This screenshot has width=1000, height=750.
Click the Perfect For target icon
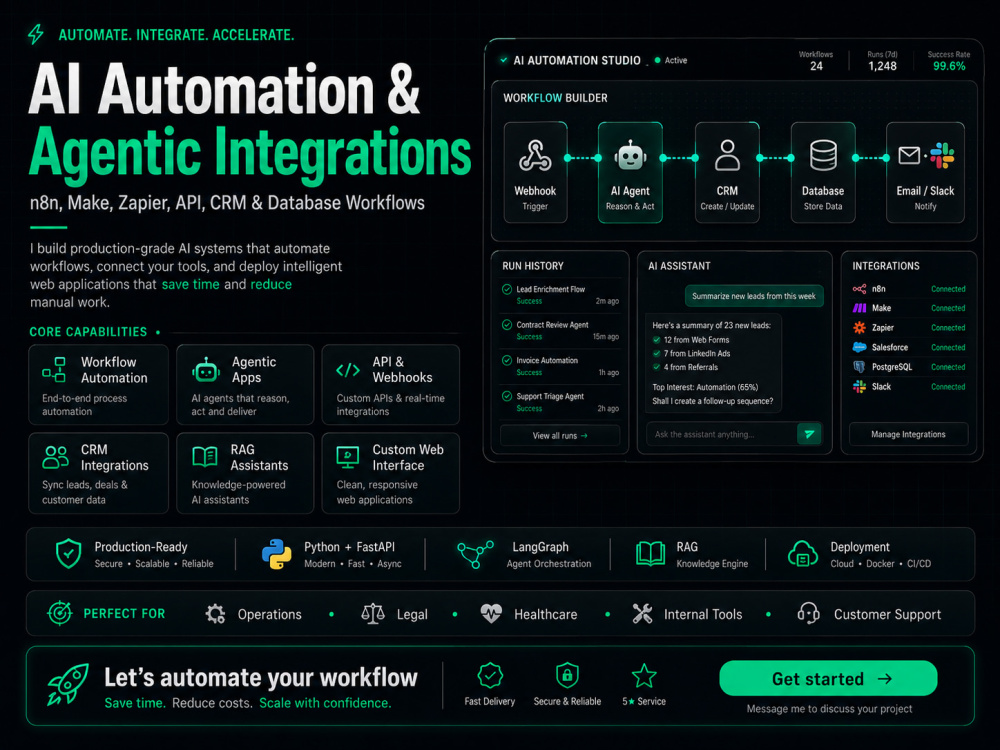[59, 614]
